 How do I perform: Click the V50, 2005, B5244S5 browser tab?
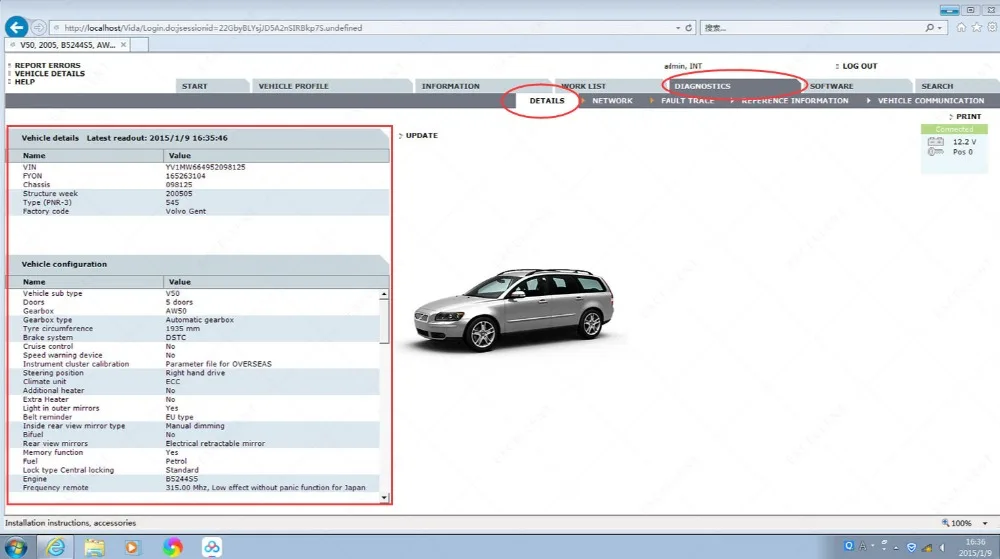coord(67,45)
